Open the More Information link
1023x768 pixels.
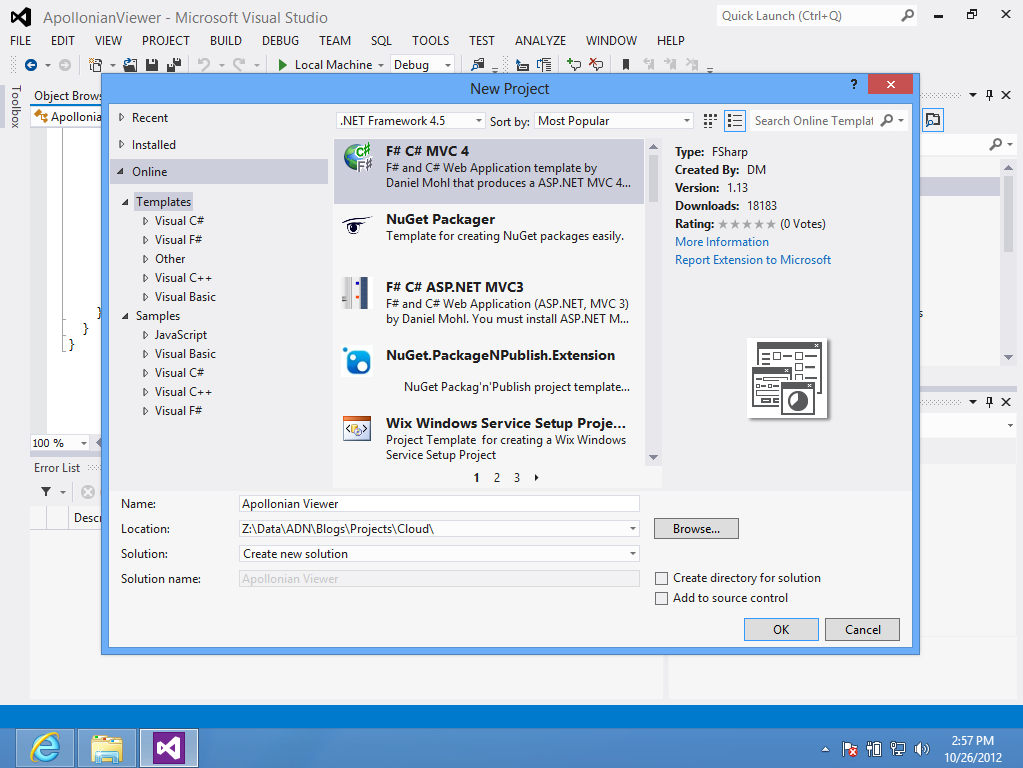[x=722, y=242]
